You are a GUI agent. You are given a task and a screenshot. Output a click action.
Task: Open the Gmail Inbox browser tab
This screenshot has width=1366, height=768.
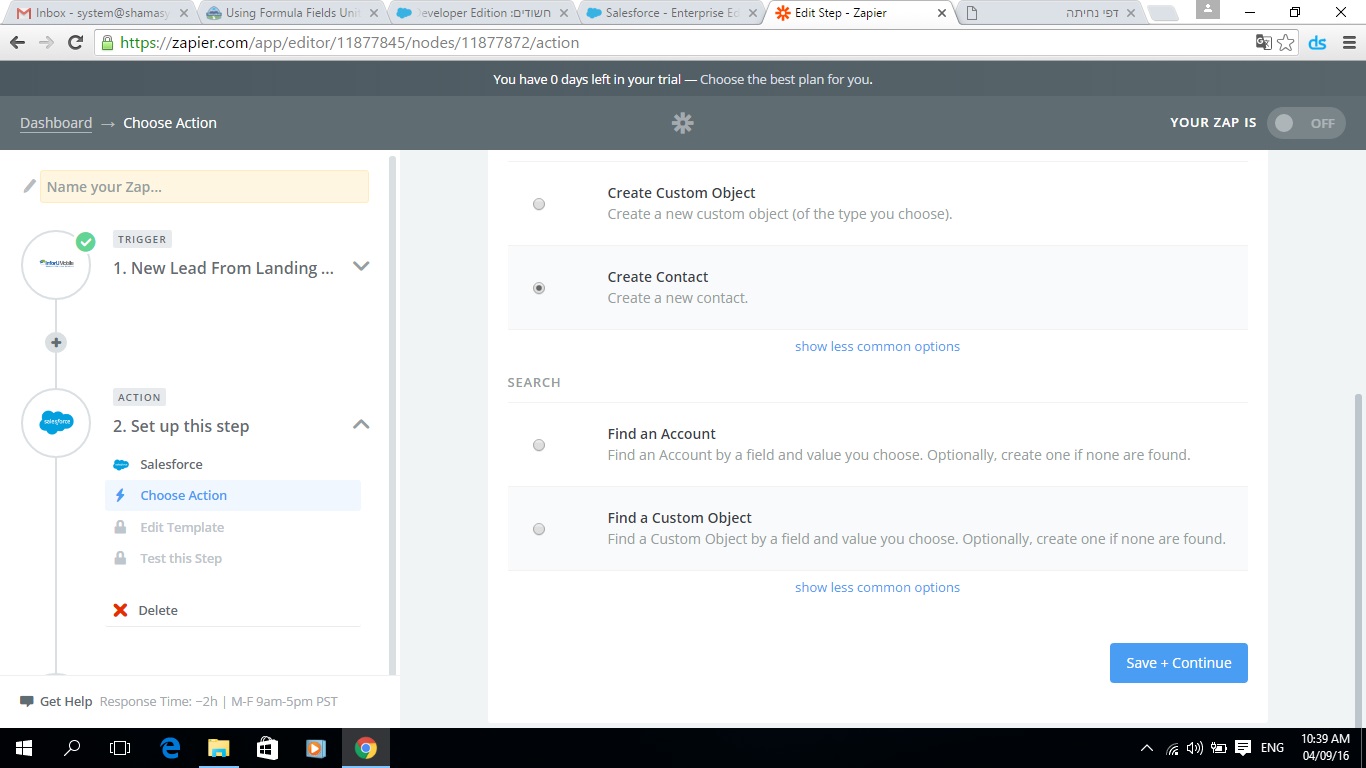[x=95, y=13]
